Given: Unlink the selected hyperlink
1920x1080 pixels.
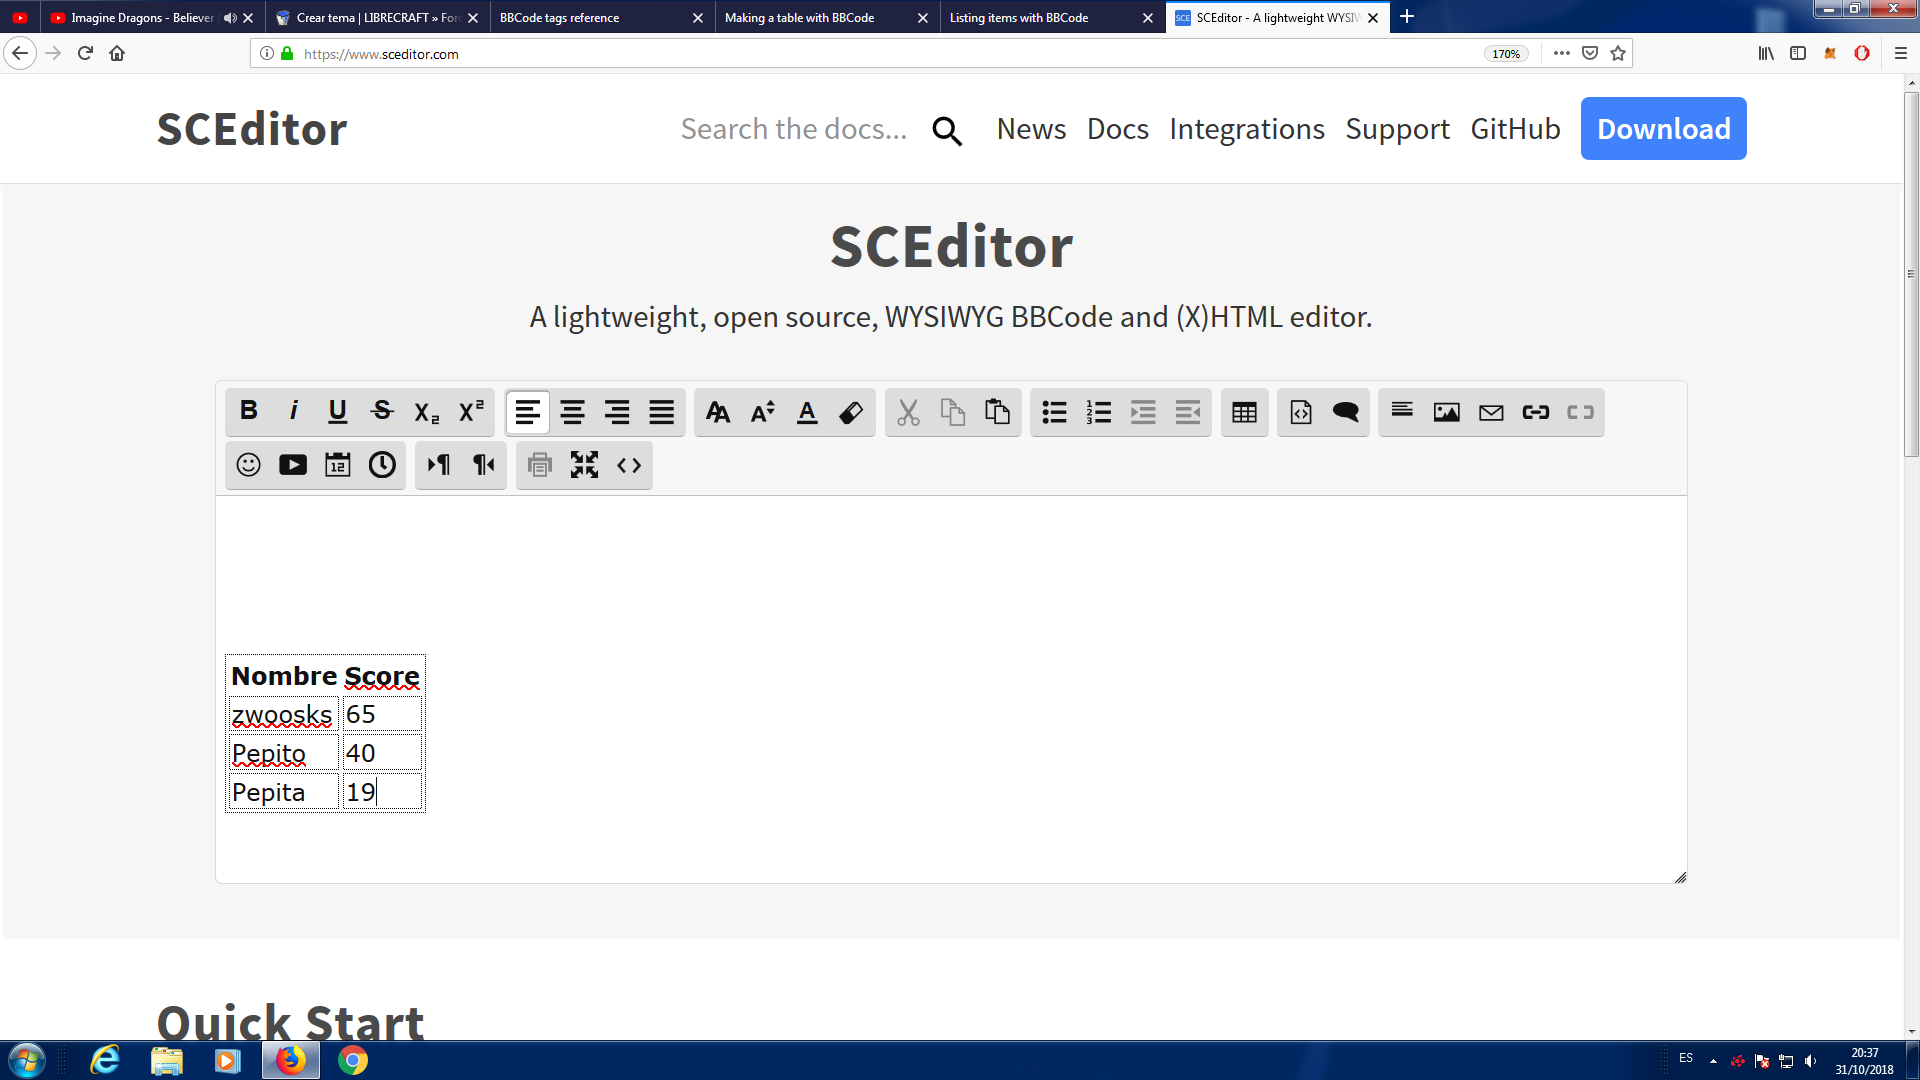Looking at the screenshot, I should click(x=1580, y=412).
